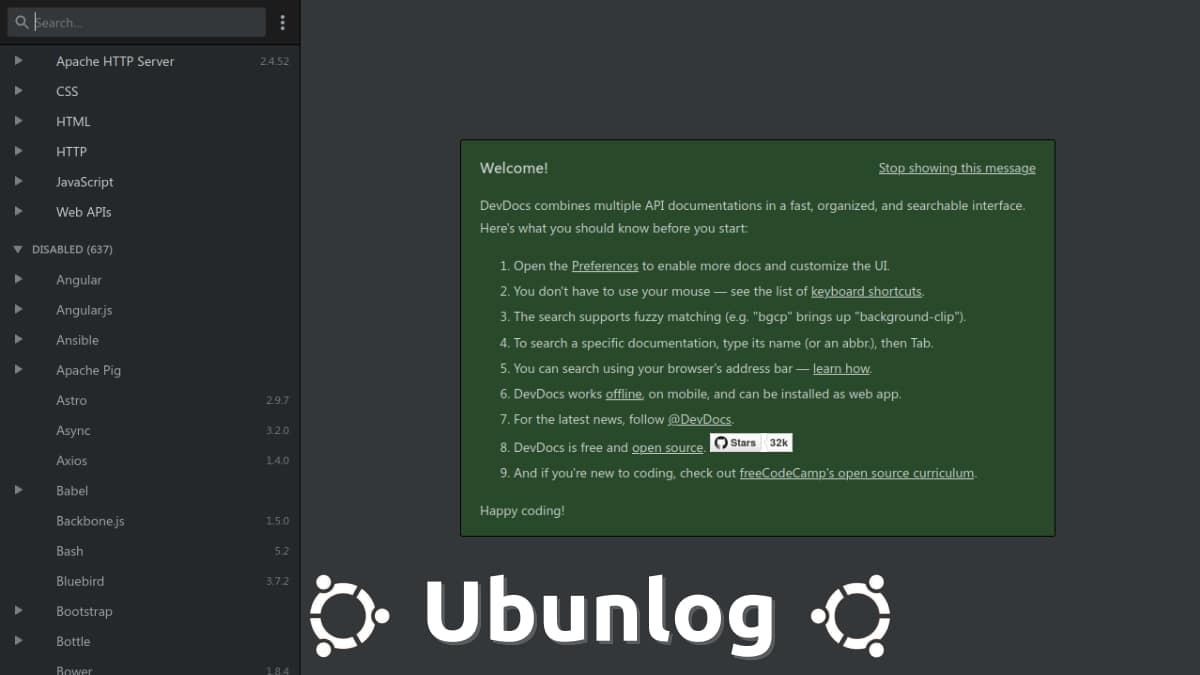The width and height of the screenshot is (1200, 675).
Task: Collapse the DISABLED (637) section
Action: (18, 249)
